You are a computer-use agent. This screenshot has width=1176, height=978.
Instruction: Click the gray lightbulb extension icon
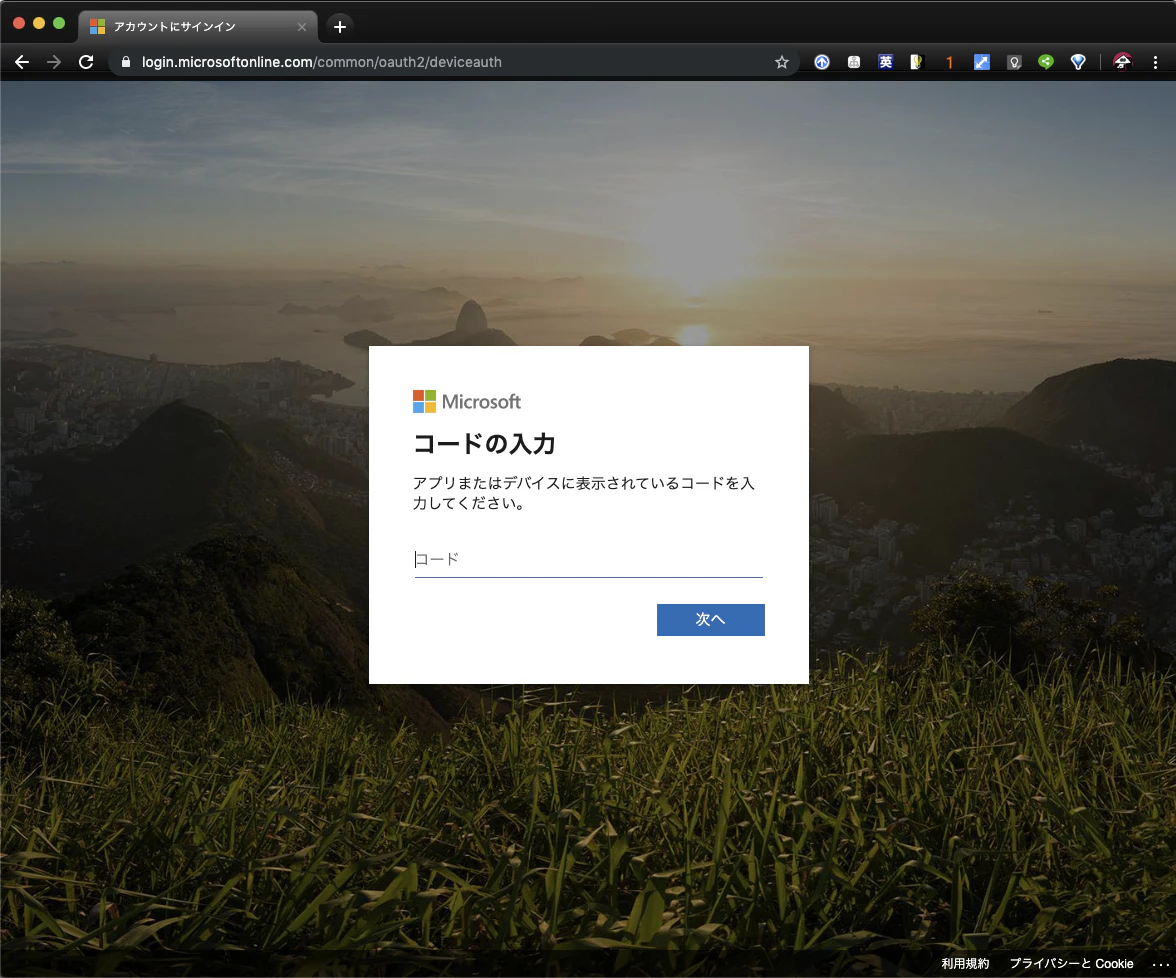(1014, 61)
